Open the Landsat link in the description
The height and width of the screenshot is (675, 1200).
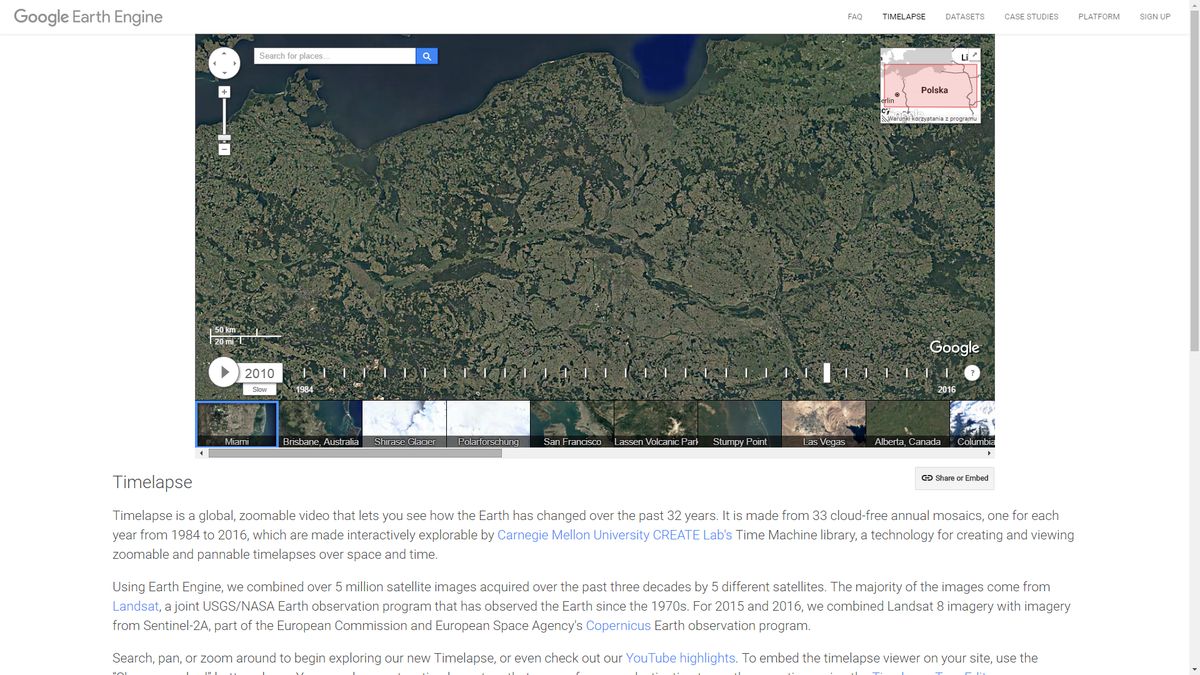click(135, 606)
